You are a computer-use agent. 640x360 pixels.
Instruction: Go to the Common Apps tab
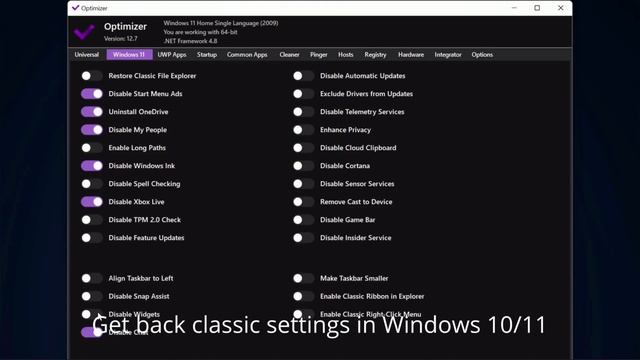click(247, 55)
